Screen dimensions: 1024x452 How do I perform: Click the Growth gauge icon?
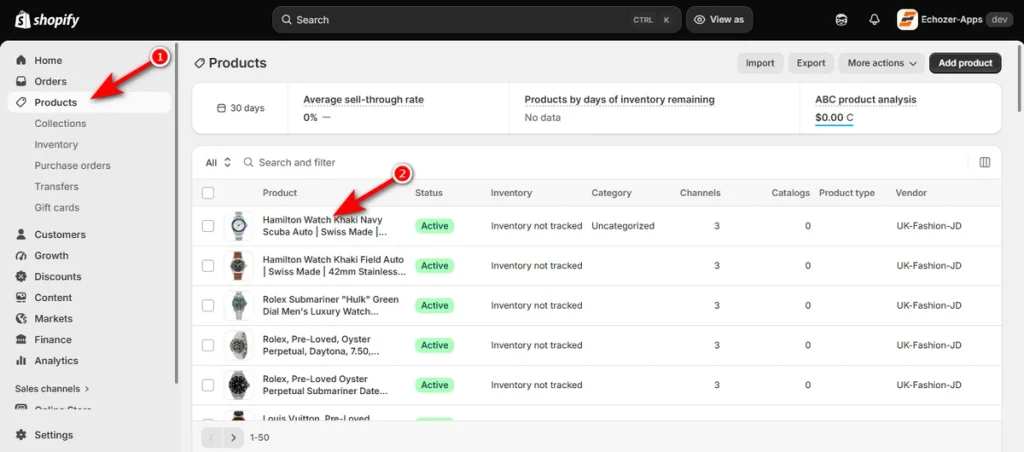pyautogui.click(x=22, y=255)
